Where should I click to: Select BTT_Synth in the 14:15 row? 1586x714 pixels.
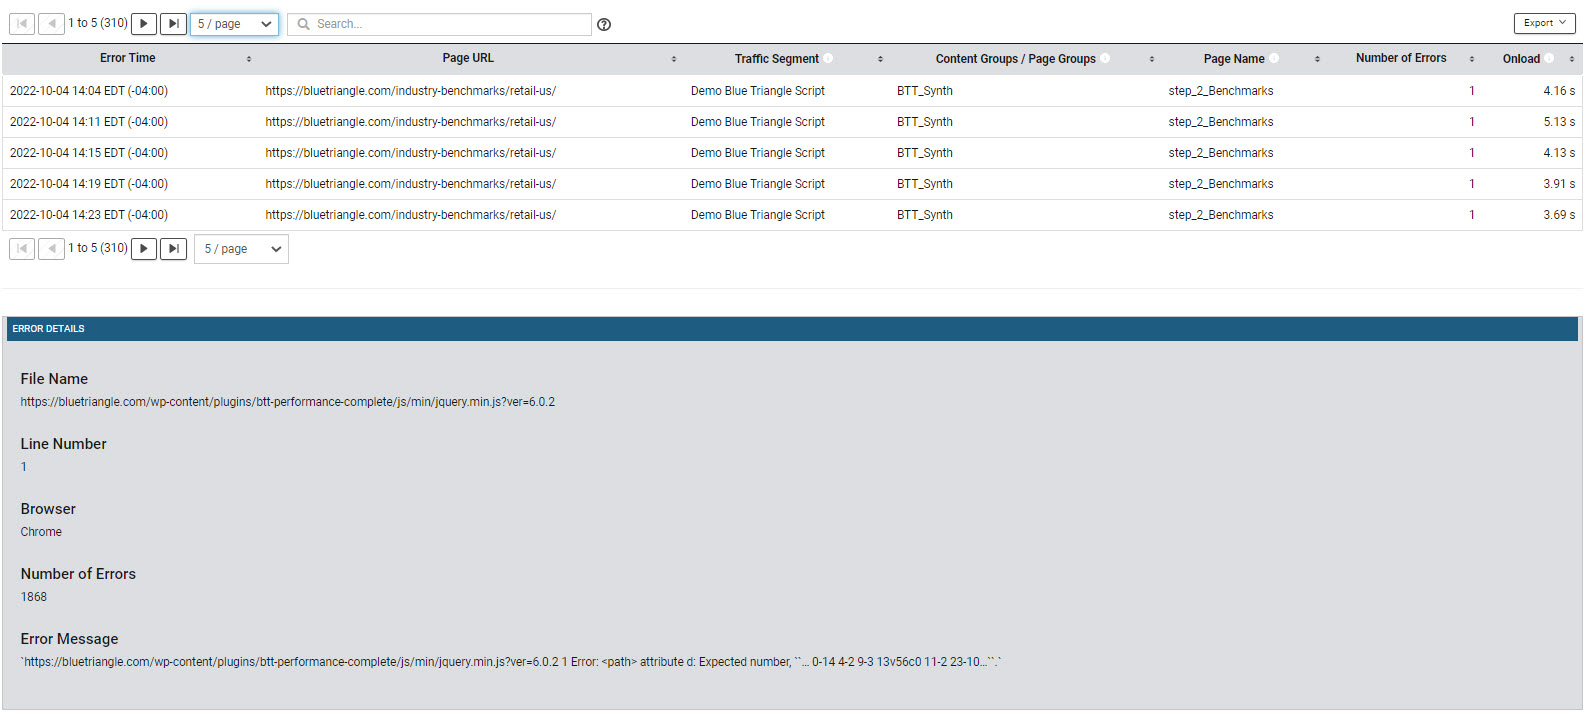(925, 153)
